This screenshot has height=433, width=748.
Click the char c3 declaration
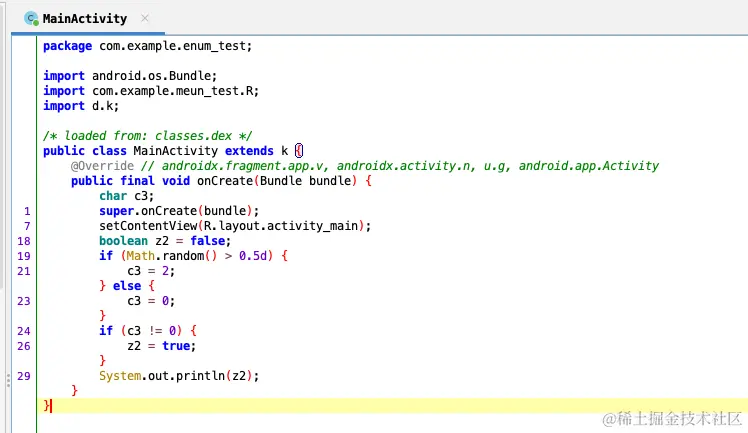126,196
